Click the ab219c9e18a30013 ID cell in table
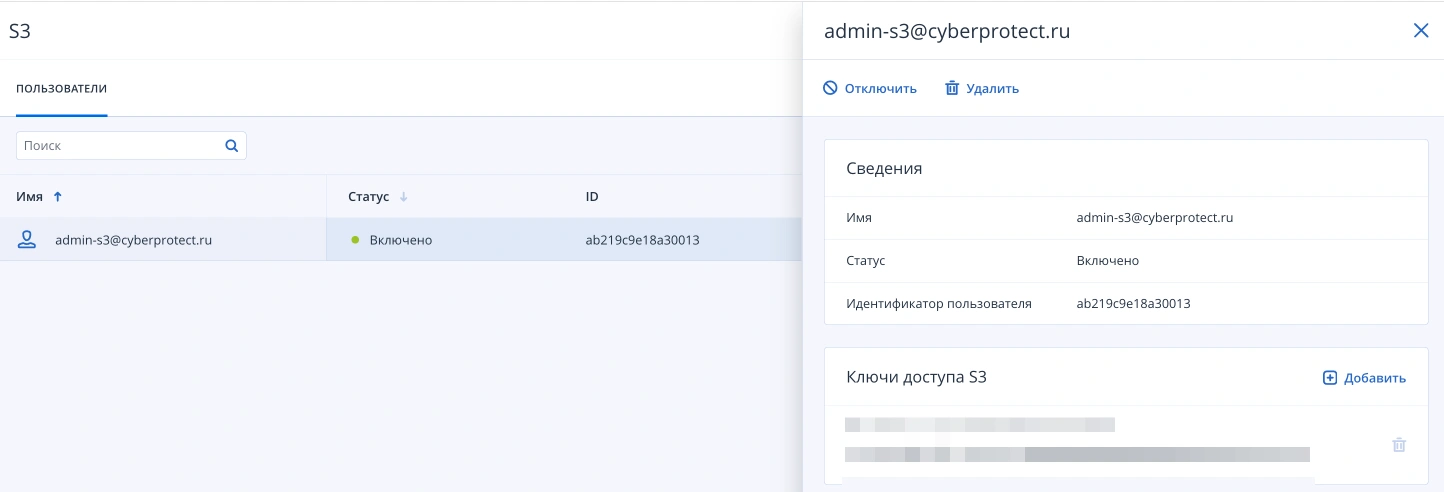Screen dimensions: 1444x492 (643, 240)
